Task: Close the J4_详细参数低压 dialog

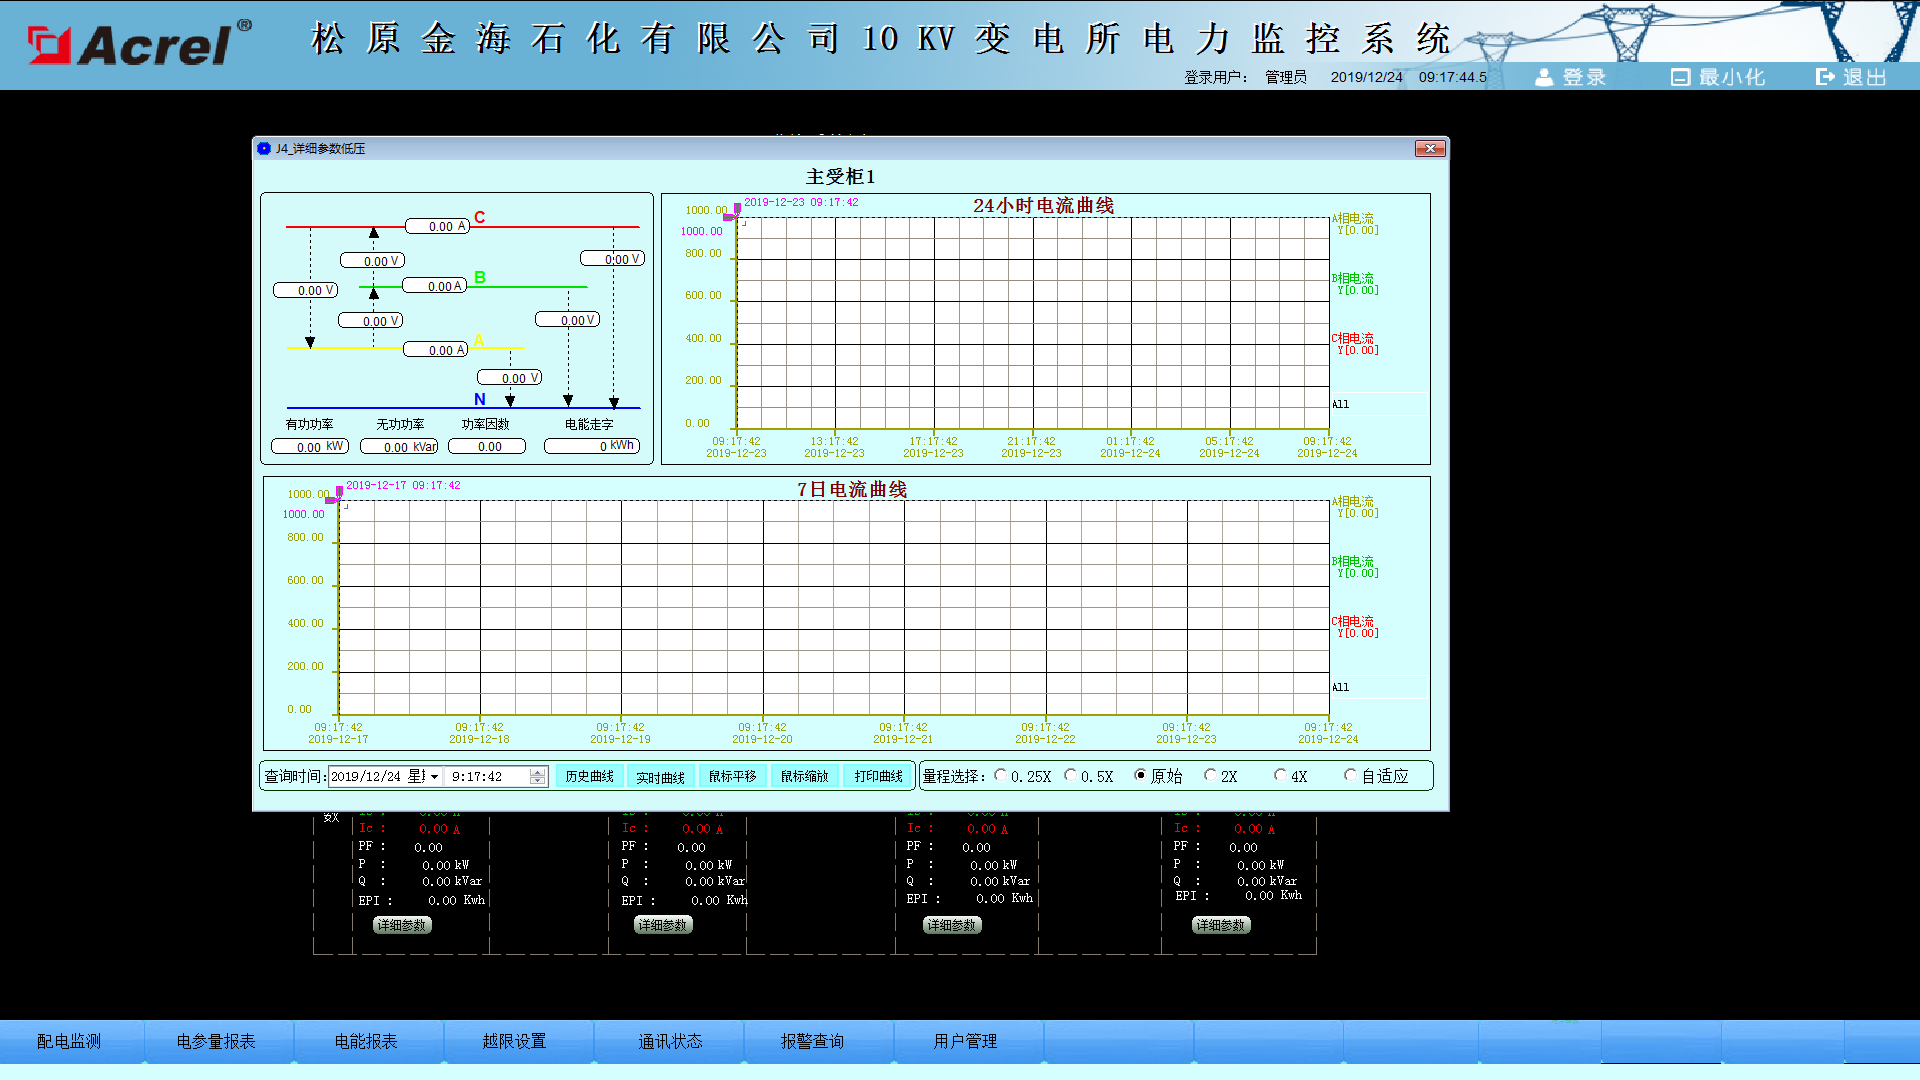Action: tap(1430, 148)
